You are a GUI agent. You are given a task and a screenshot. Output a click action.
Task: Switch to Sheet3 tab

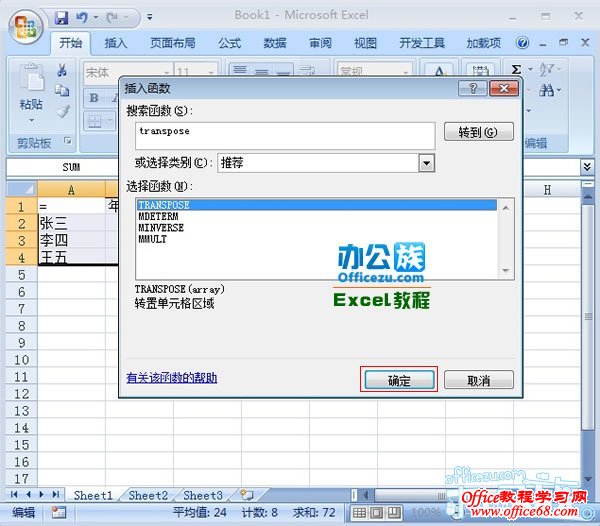(x=203, y=495)
